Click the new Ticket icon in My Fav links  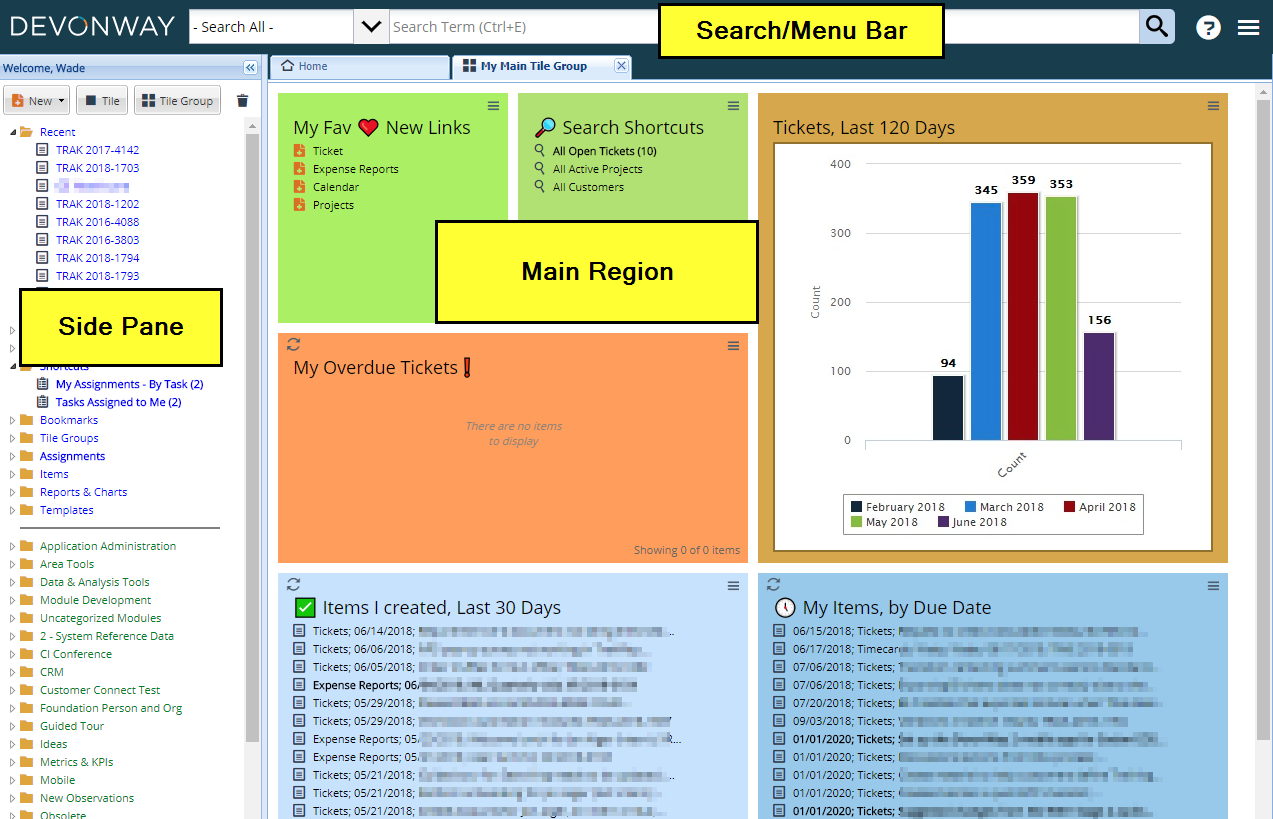(299, 151)
